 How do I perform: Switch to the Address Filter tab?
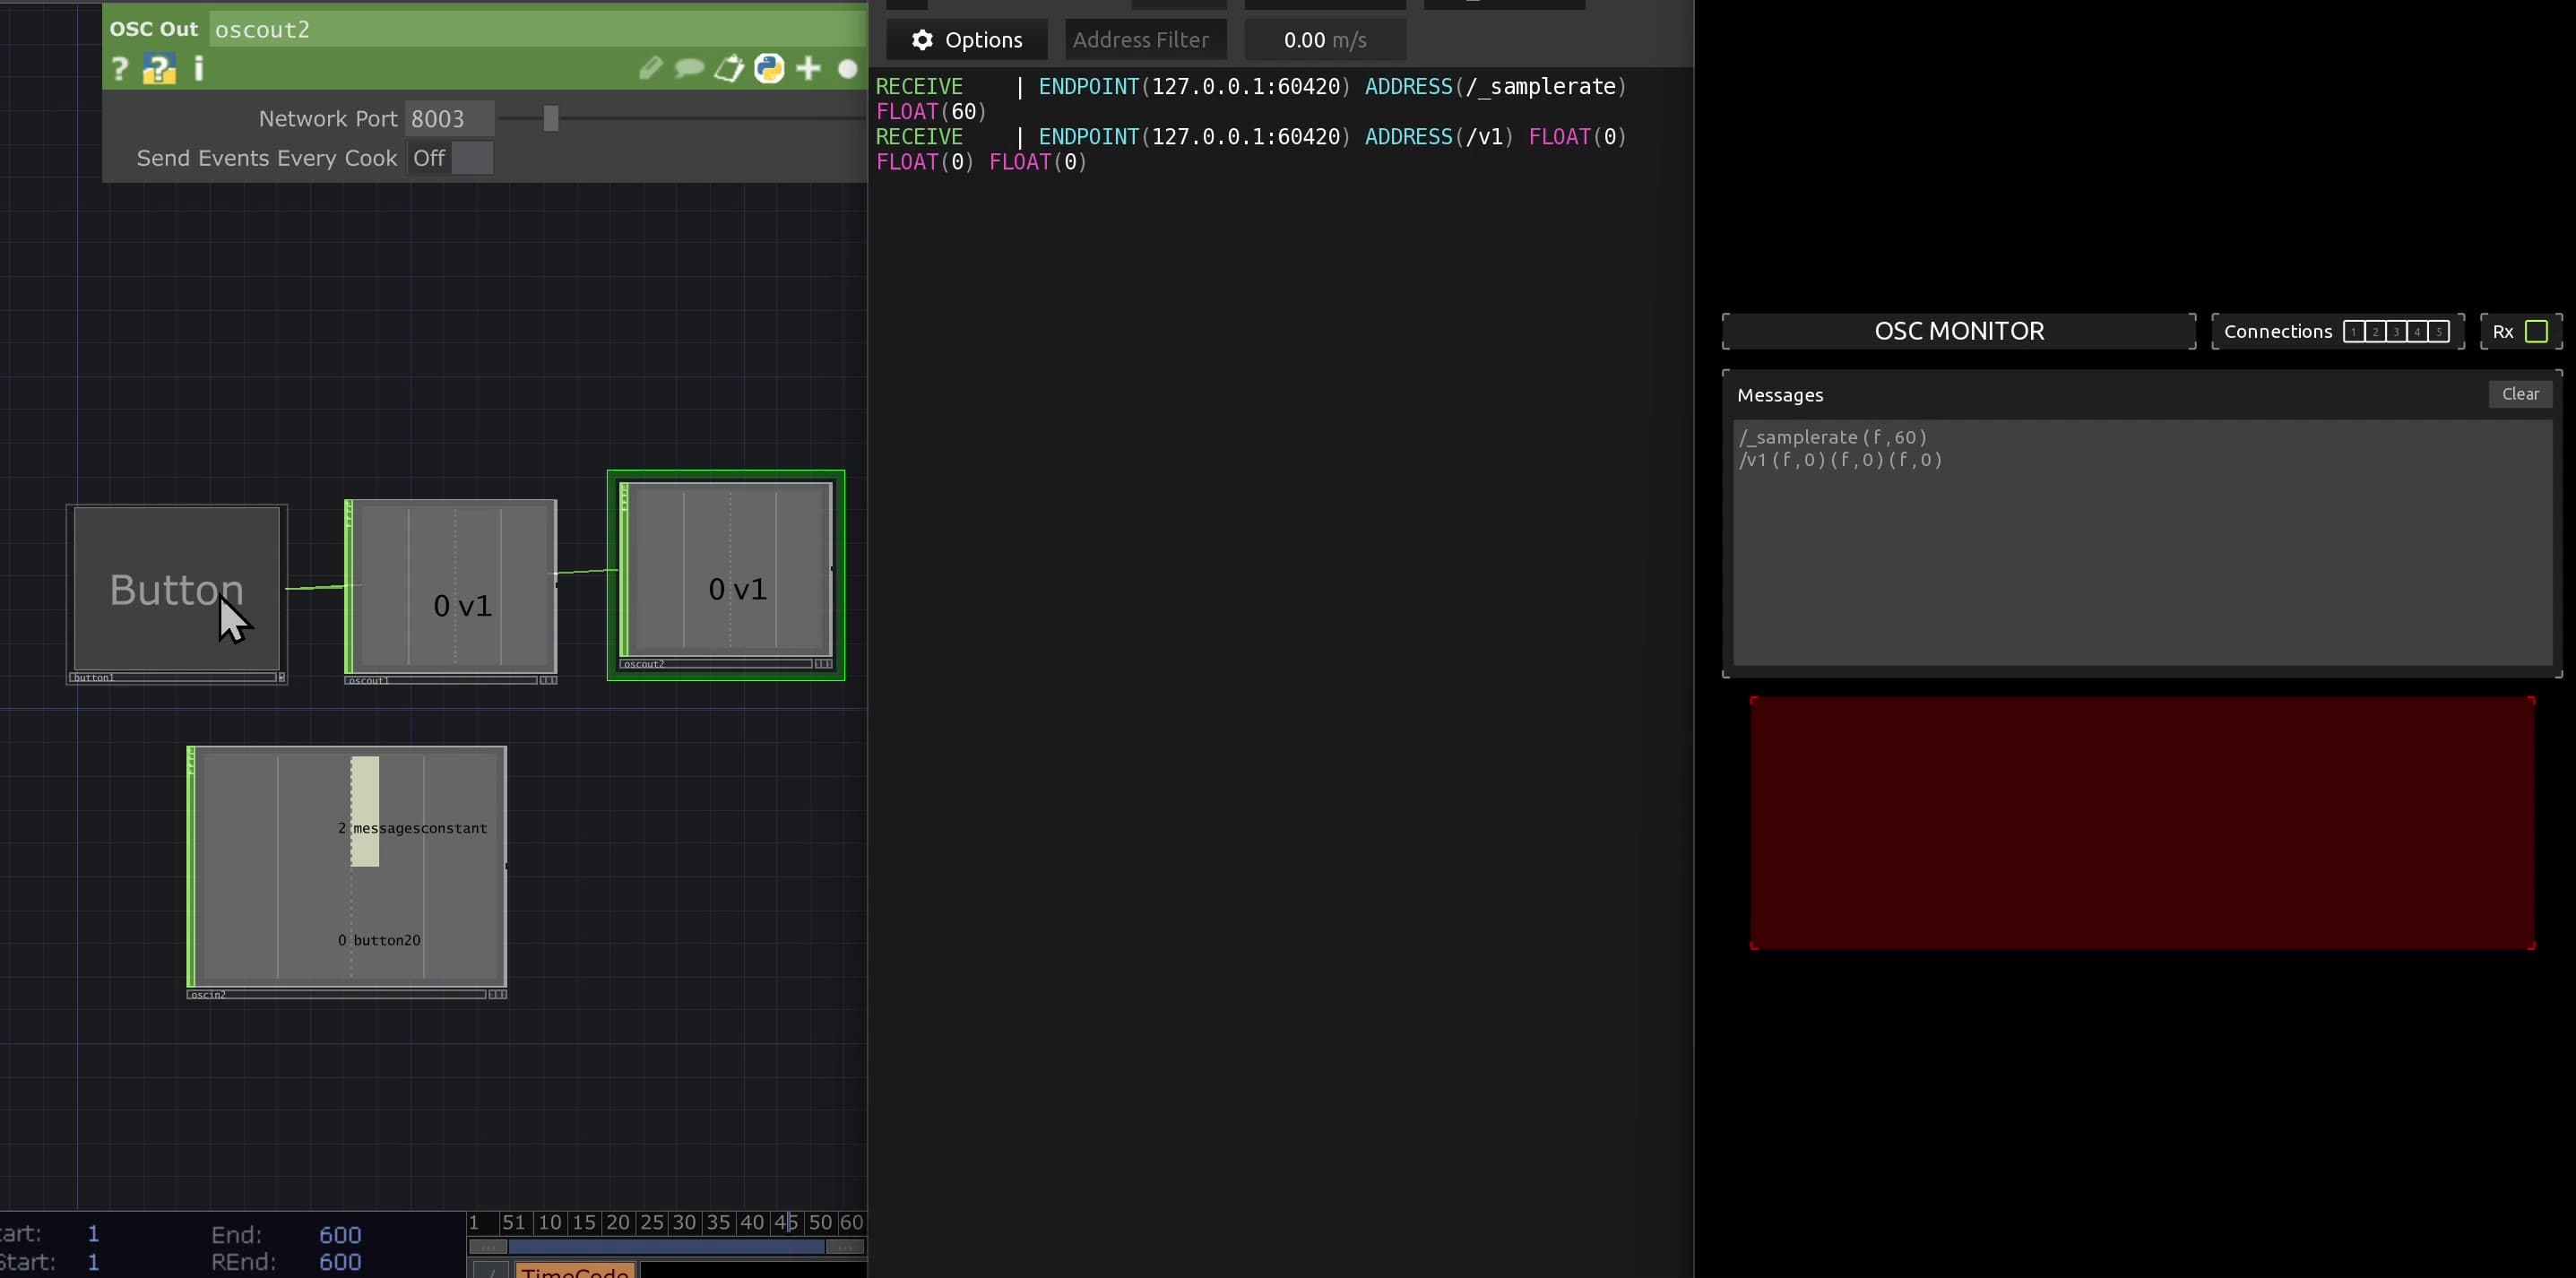point(1142,40)
